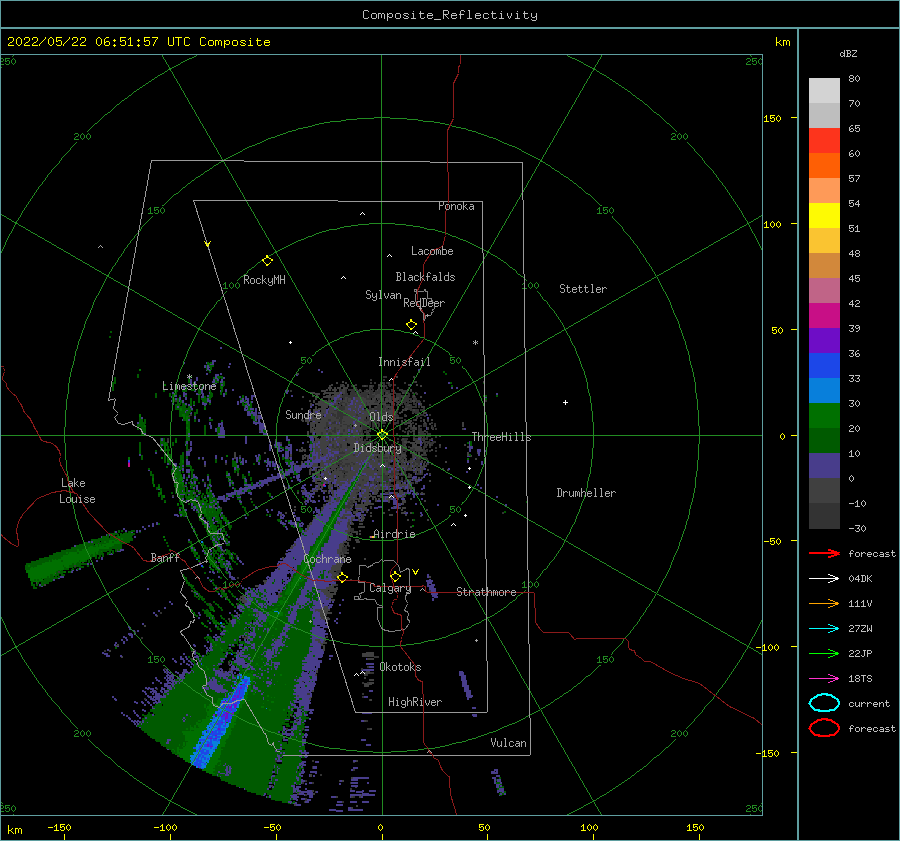Click the dBZ legend heading

848,53
